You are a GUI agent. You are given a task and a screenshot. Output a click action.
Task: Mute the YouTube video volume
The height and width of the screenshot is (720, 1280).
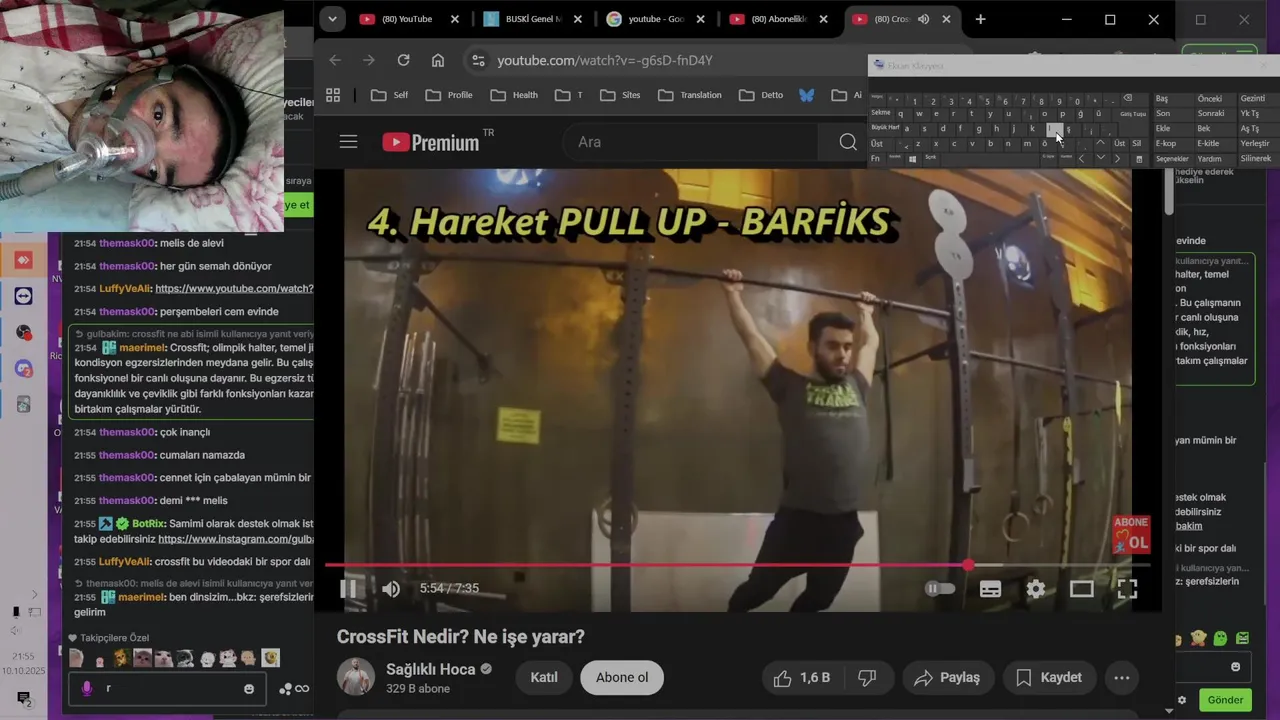391,589
